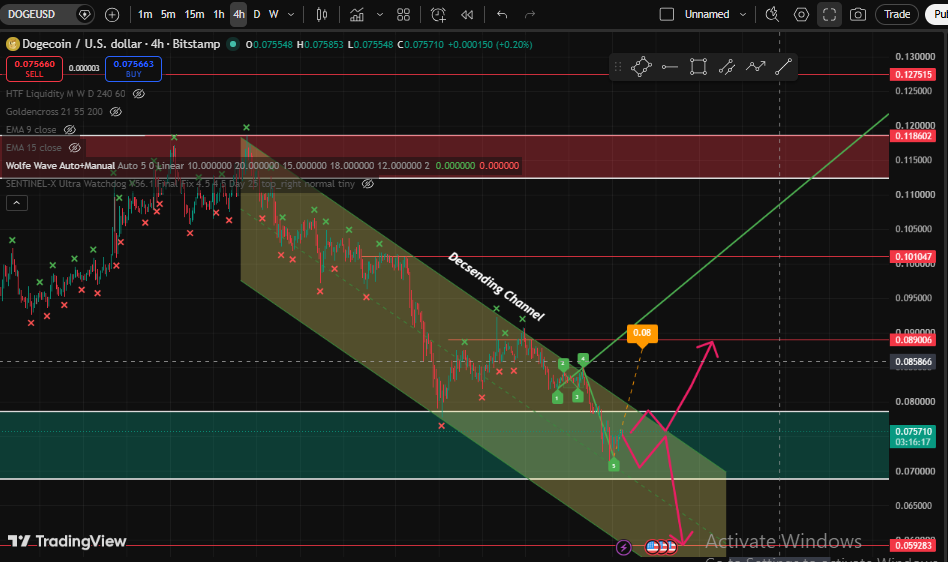Click the 0.085866 crosshair price label
The image size is (948, 562).
point(913,362)
